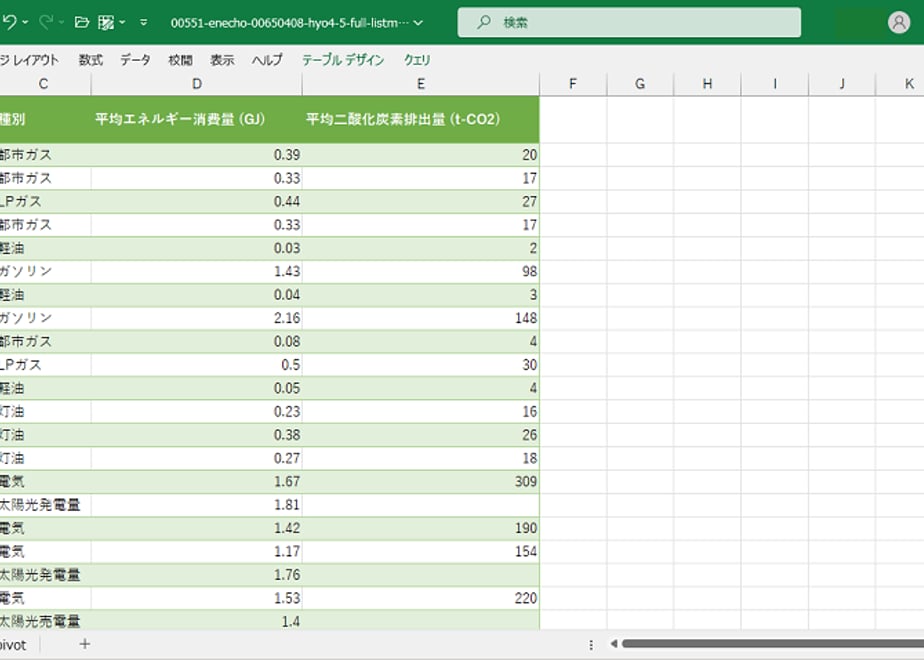Select the cell with value 190

[x=421, y=528]
